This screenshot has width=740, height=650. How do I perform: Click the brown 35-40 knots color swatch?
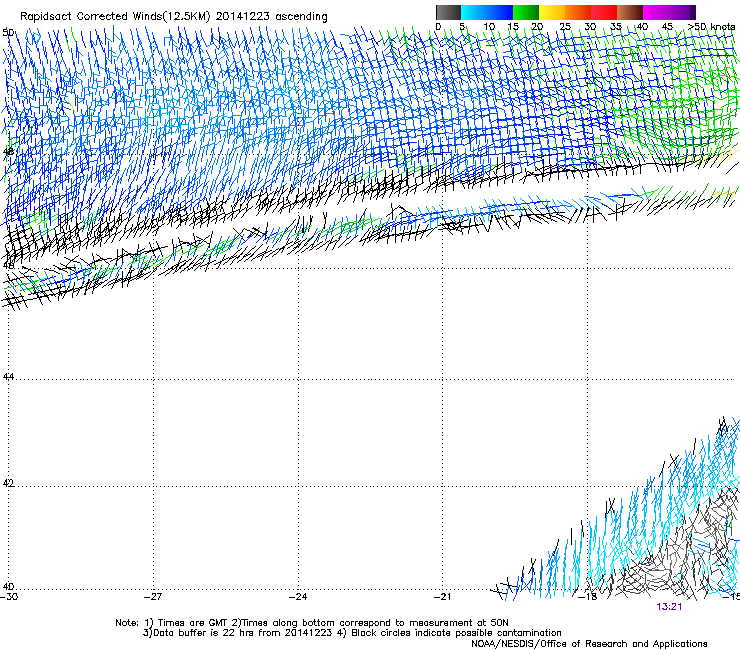(630, 12)
